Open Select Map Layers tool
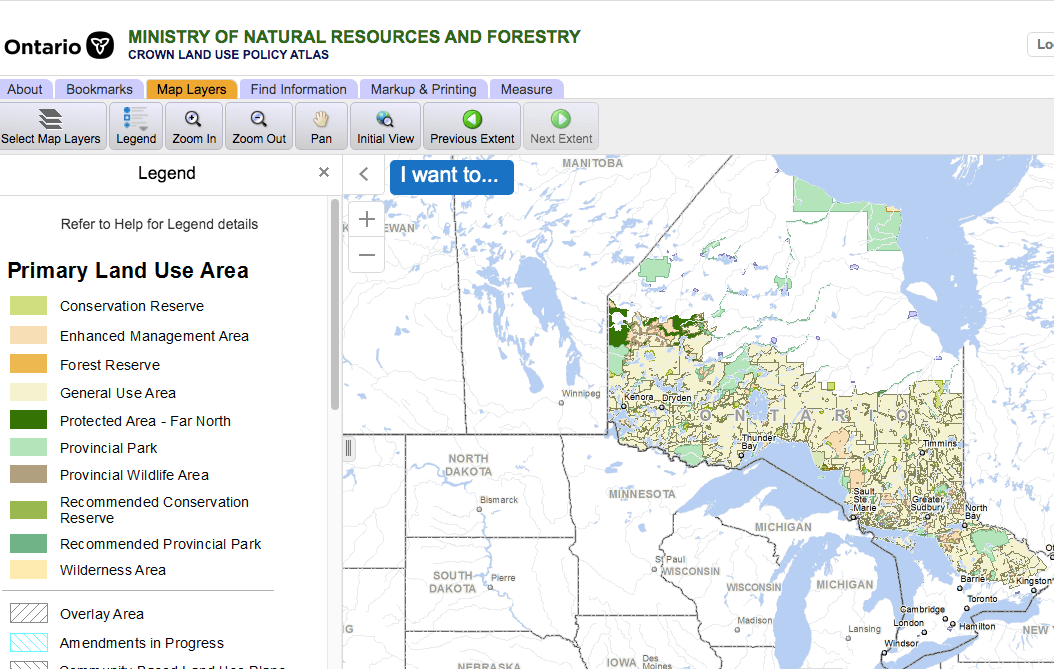The width and height of the screenshot is (1054, 669). click(x=51, y=126)
